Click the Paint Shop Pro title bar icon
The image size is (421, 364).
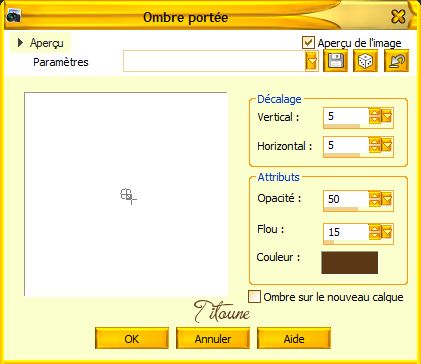13,16
